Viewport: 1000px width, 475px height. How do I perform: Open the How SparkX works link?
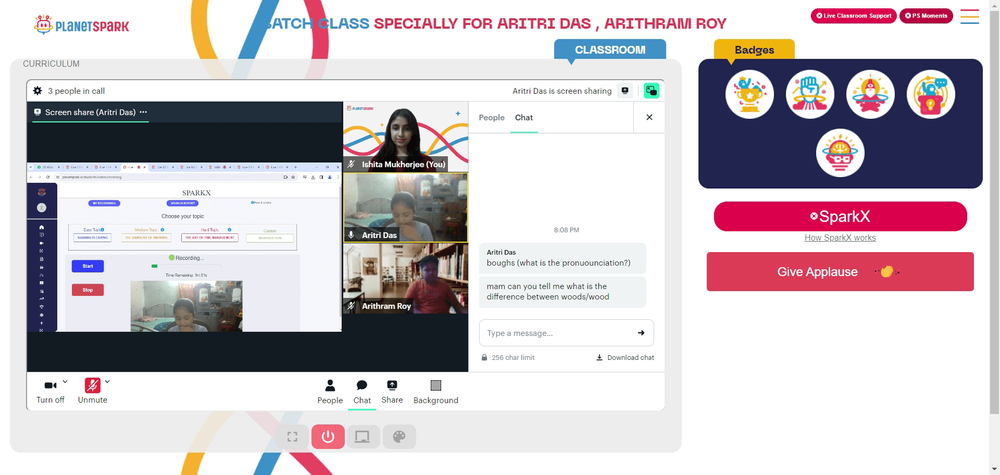point(840,238)
